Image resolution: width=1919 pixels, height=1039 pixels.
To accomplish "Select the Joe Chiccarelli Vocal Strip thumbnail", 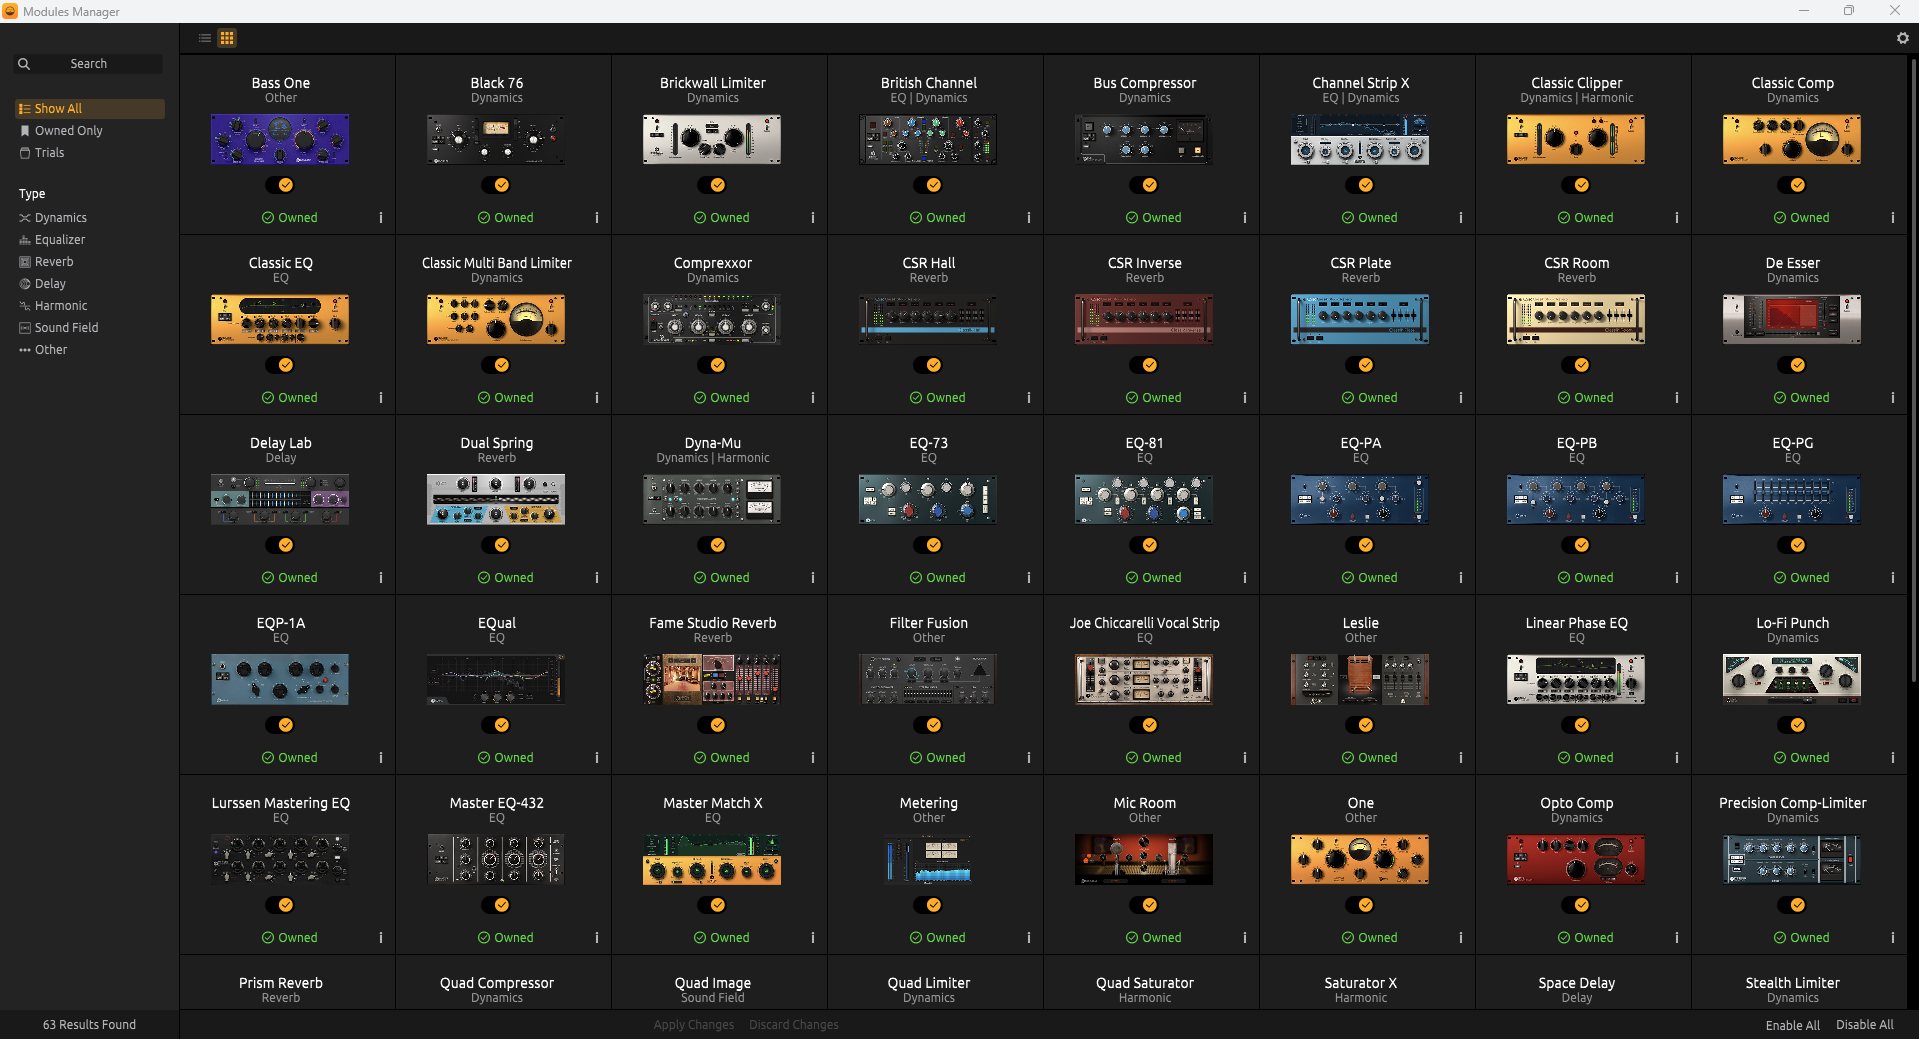I will click(x=1144, y=679).
